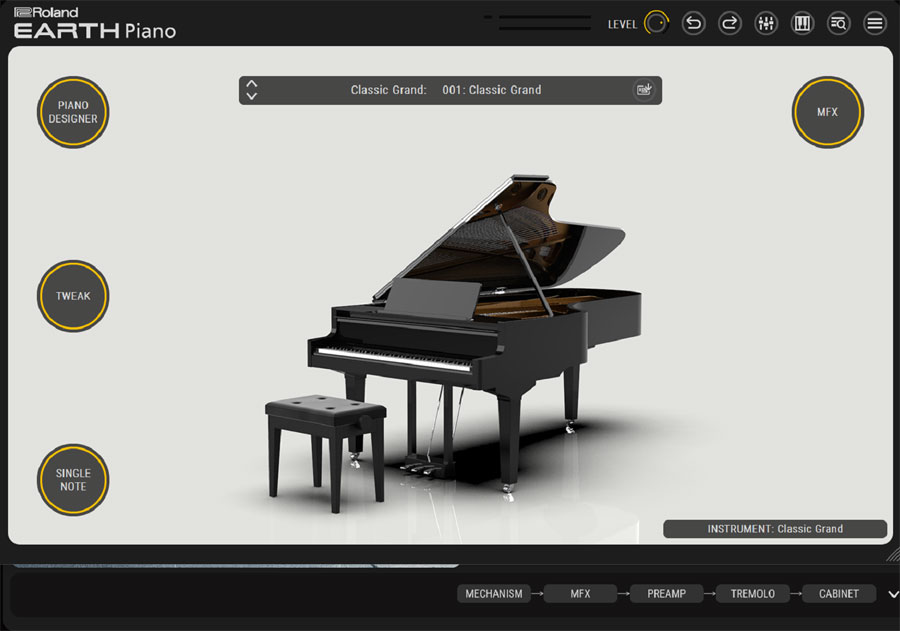Open the hamburger menu at top right
900x631 pixels.
874,22
